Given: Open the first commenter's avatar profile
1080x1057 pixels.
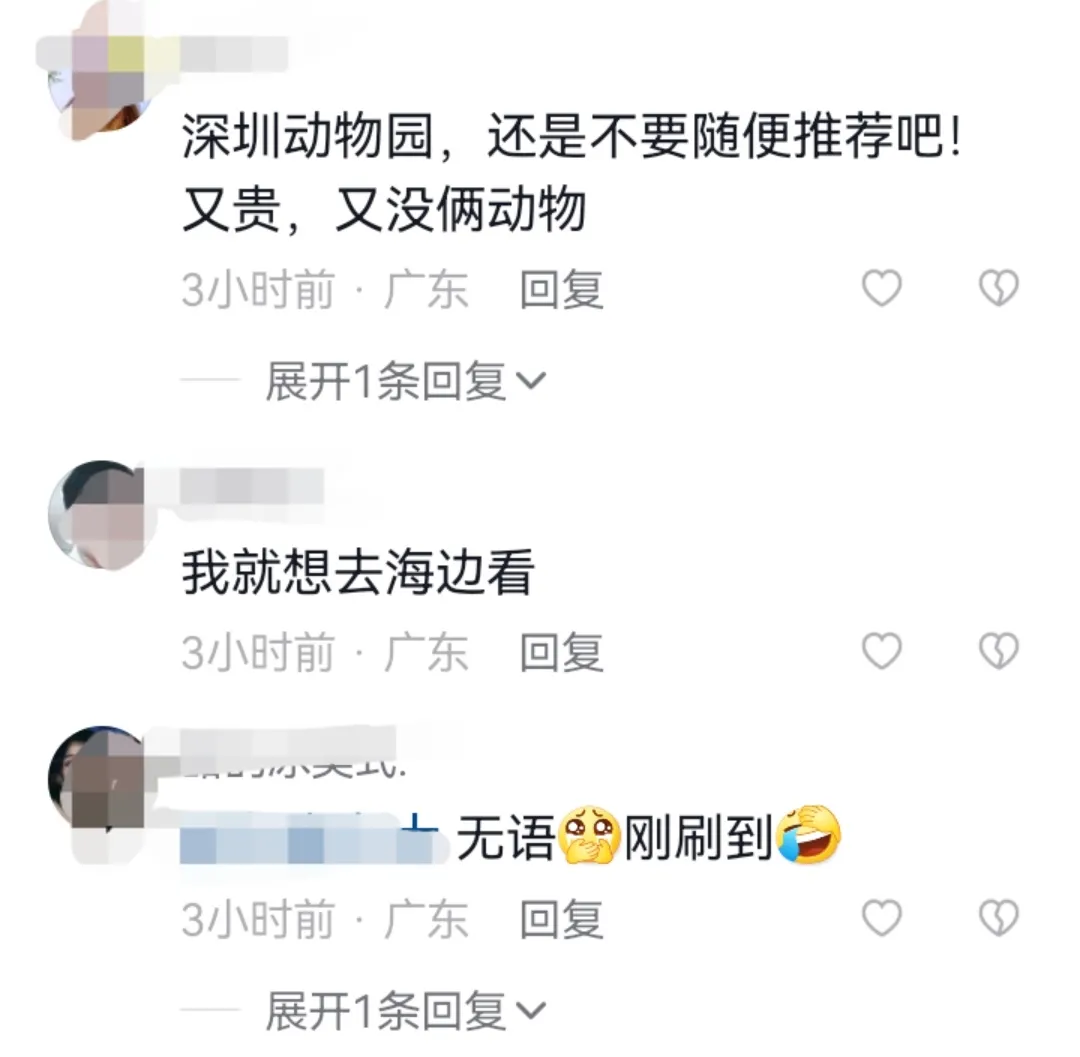Looking at the screenshot, I should click(102, 76).
